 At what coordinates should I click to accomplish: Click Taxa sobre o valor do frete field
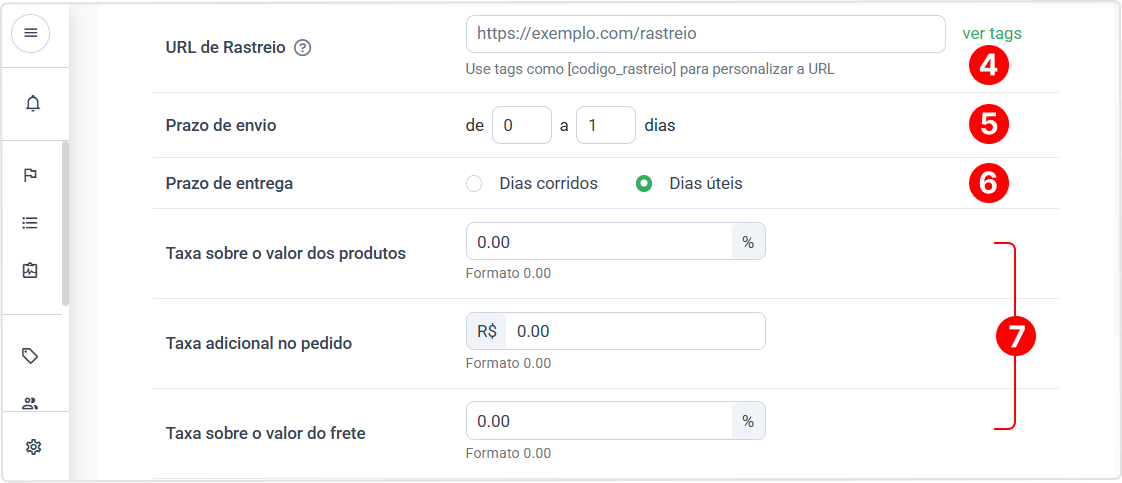599,421
